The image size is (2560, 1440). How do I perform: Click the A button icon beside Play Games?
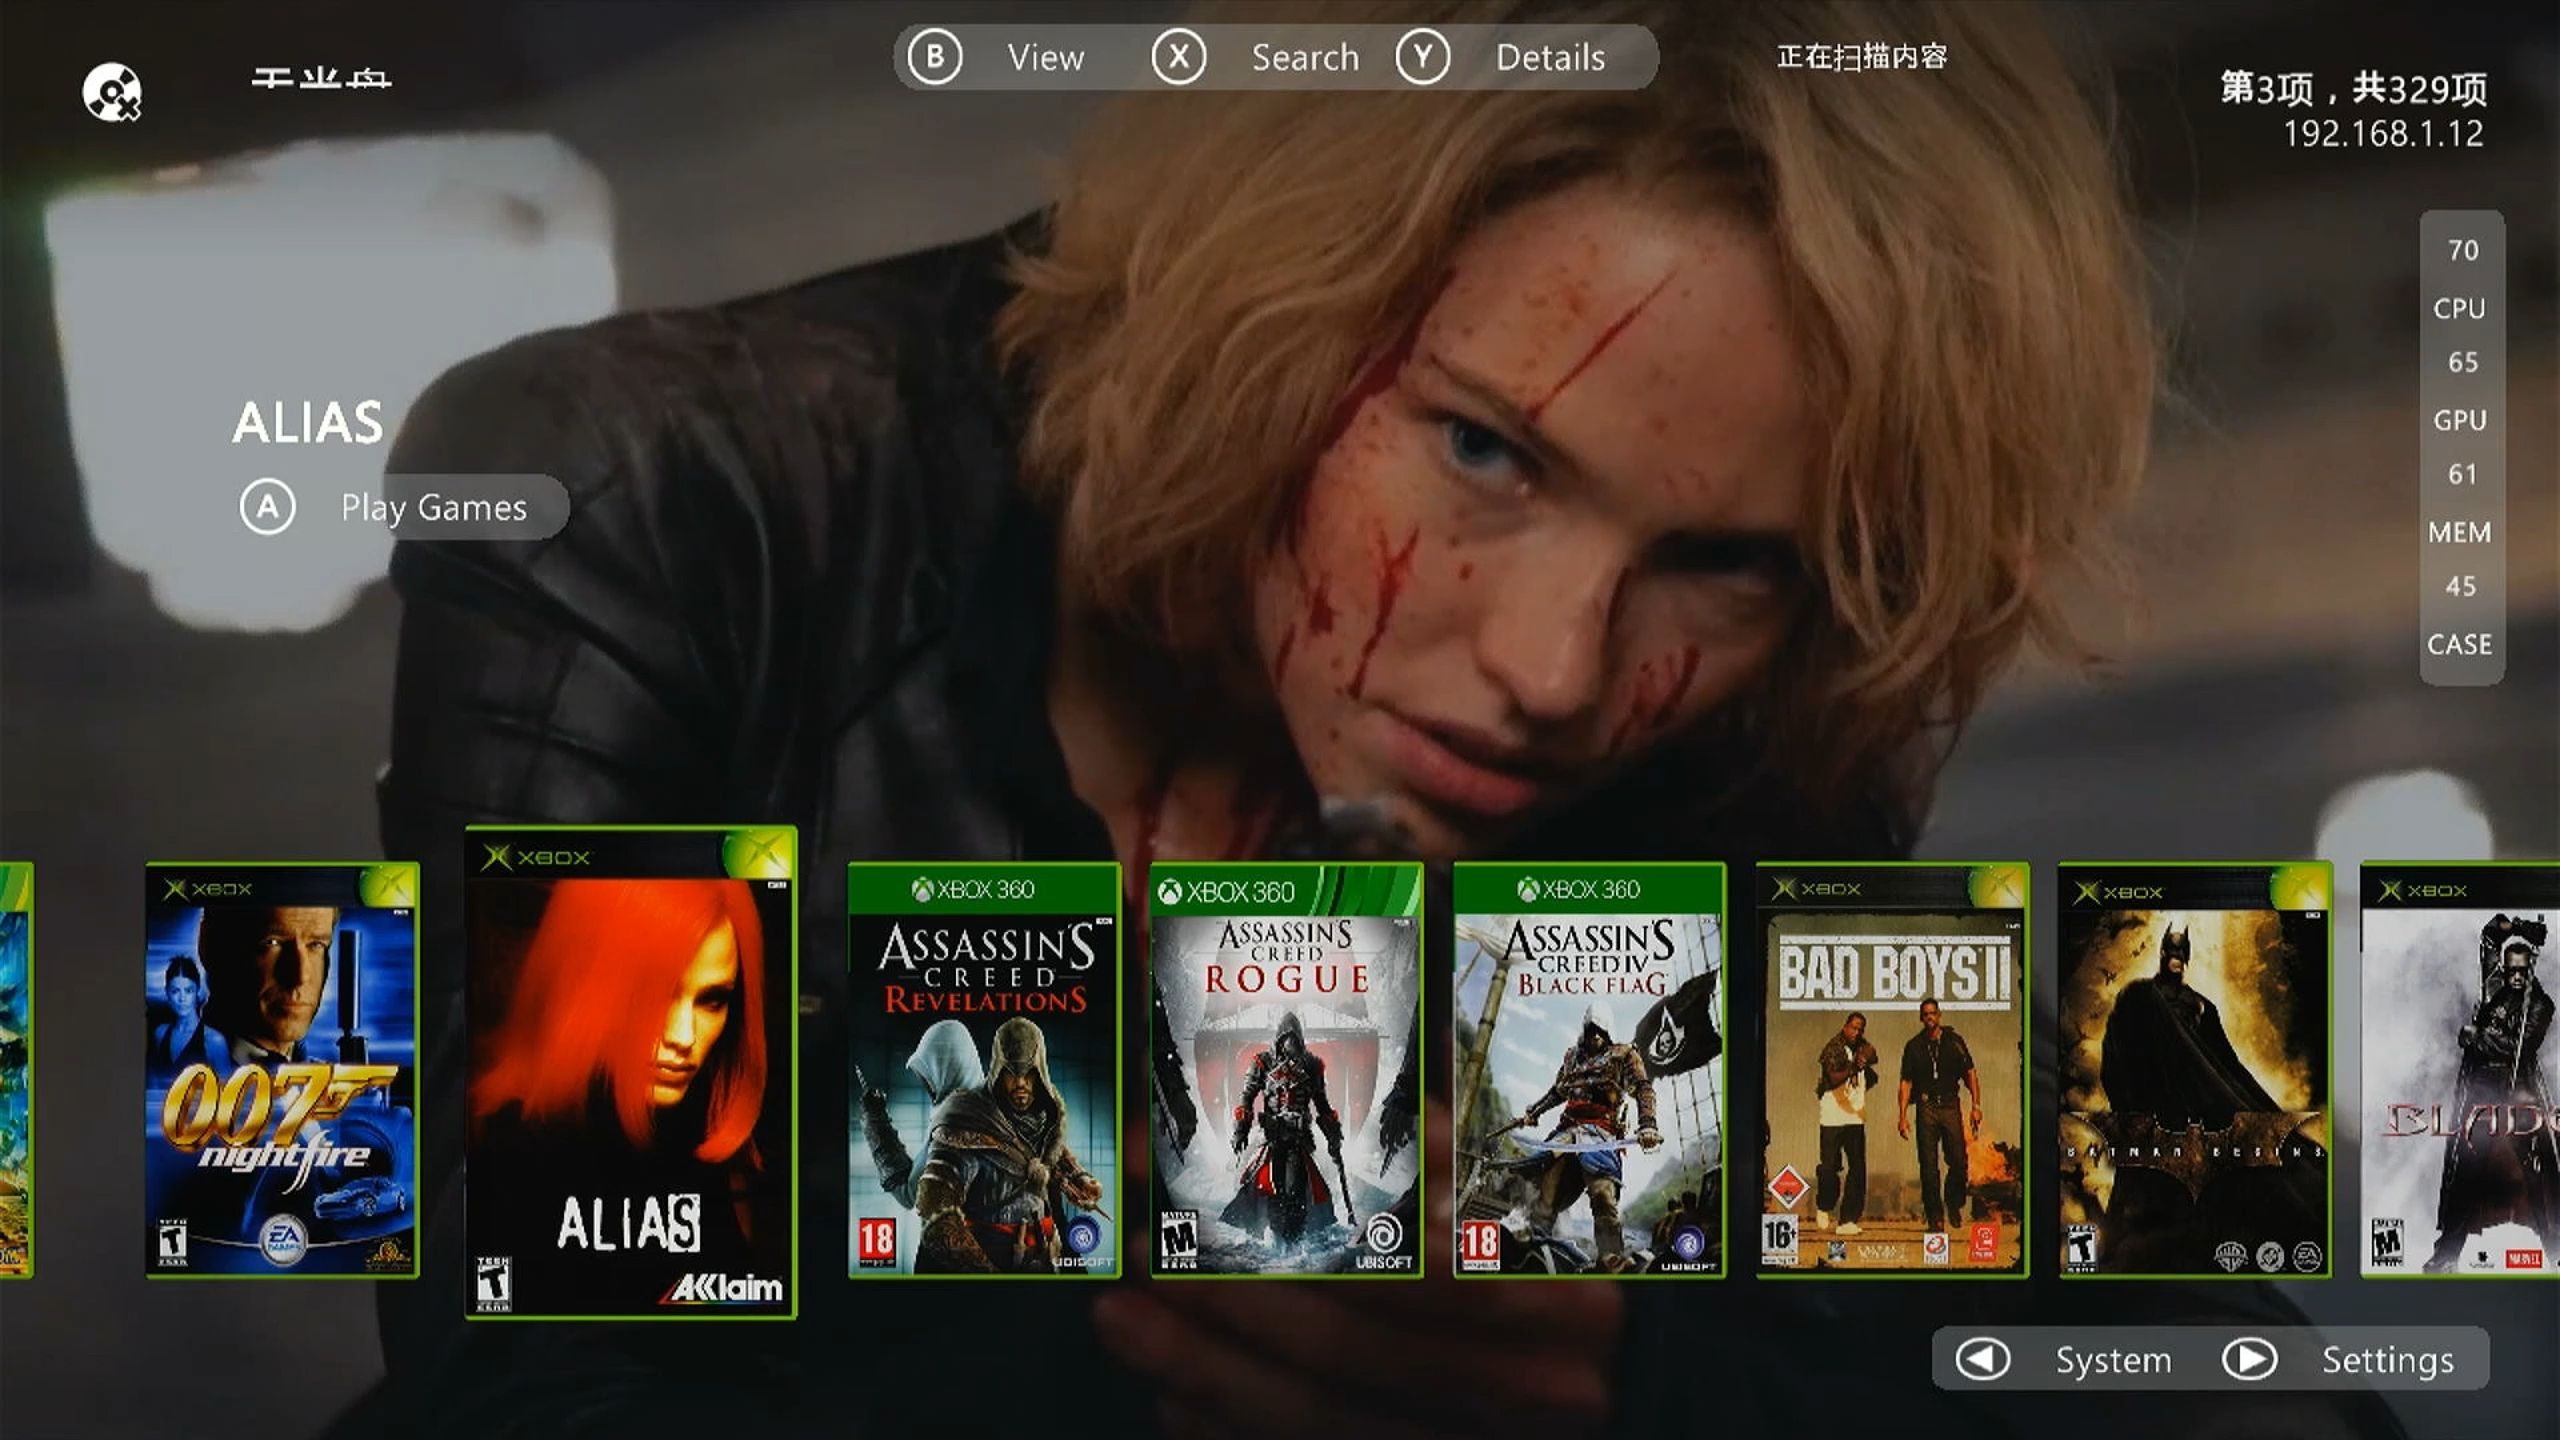pos(267,507)
